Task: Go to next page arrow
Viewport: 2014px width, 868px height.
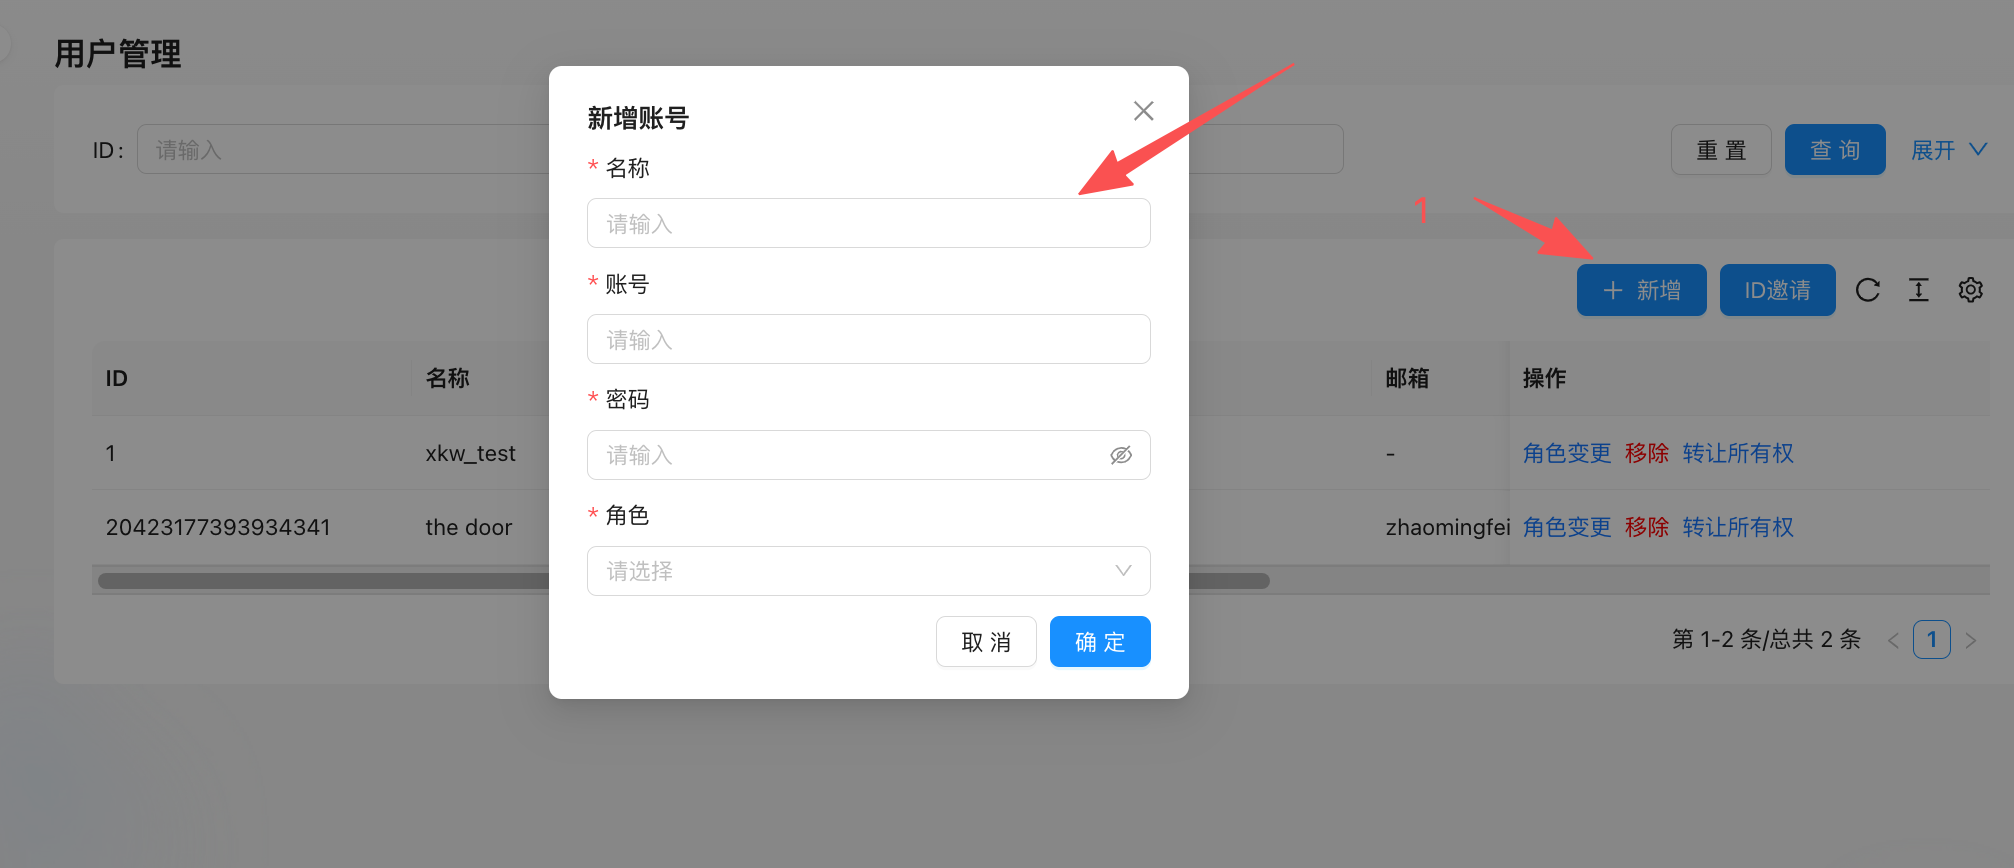Action: (x=1970, y=641)
